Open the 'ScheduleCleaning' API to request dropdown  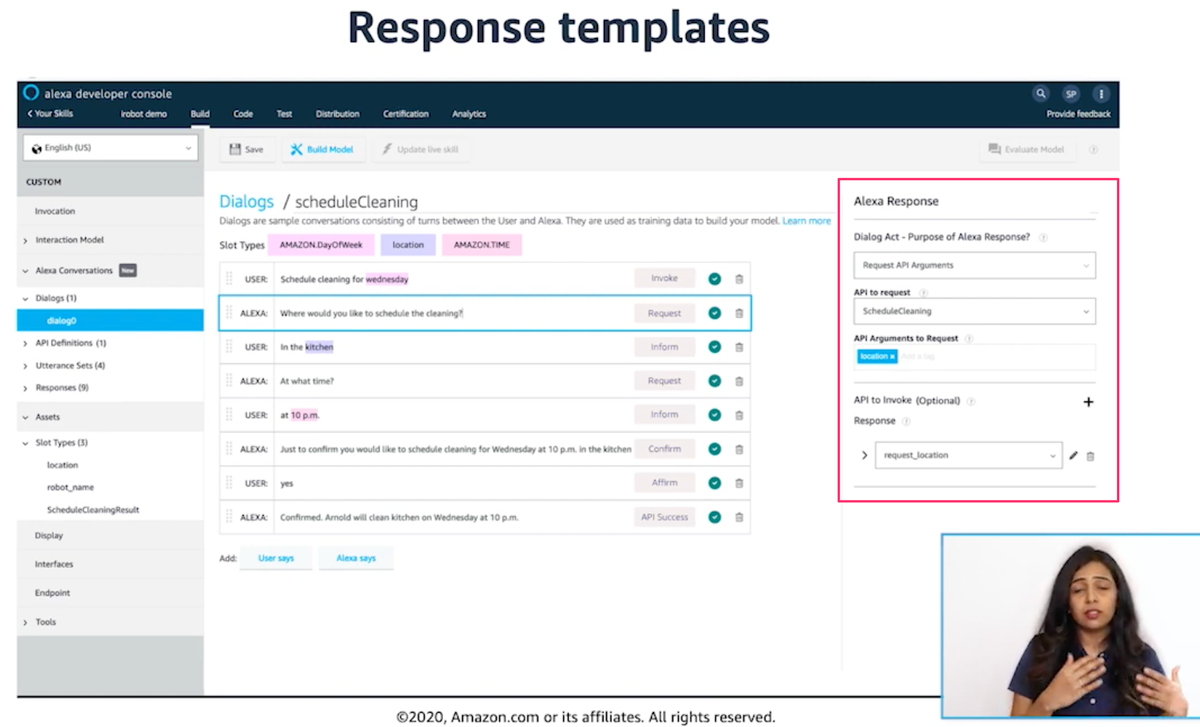coord(974,311)
